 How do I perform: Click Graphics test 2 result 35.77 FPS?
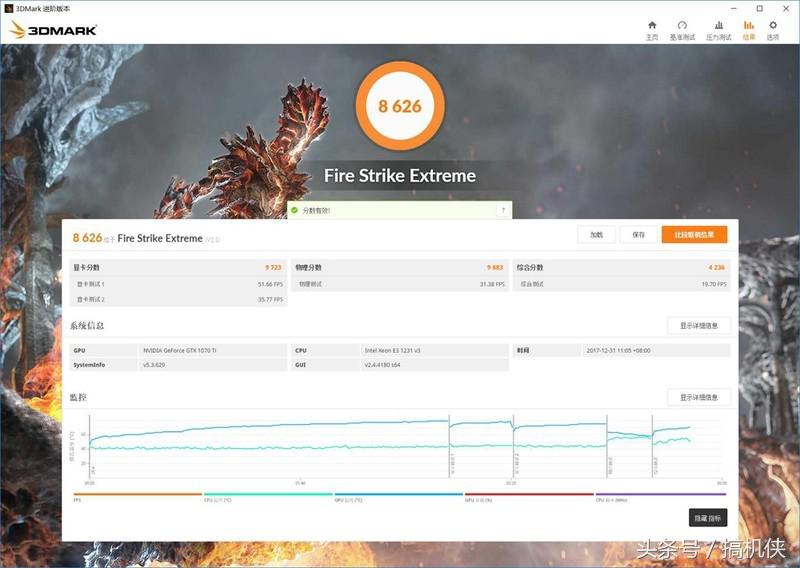coord(270,300)
